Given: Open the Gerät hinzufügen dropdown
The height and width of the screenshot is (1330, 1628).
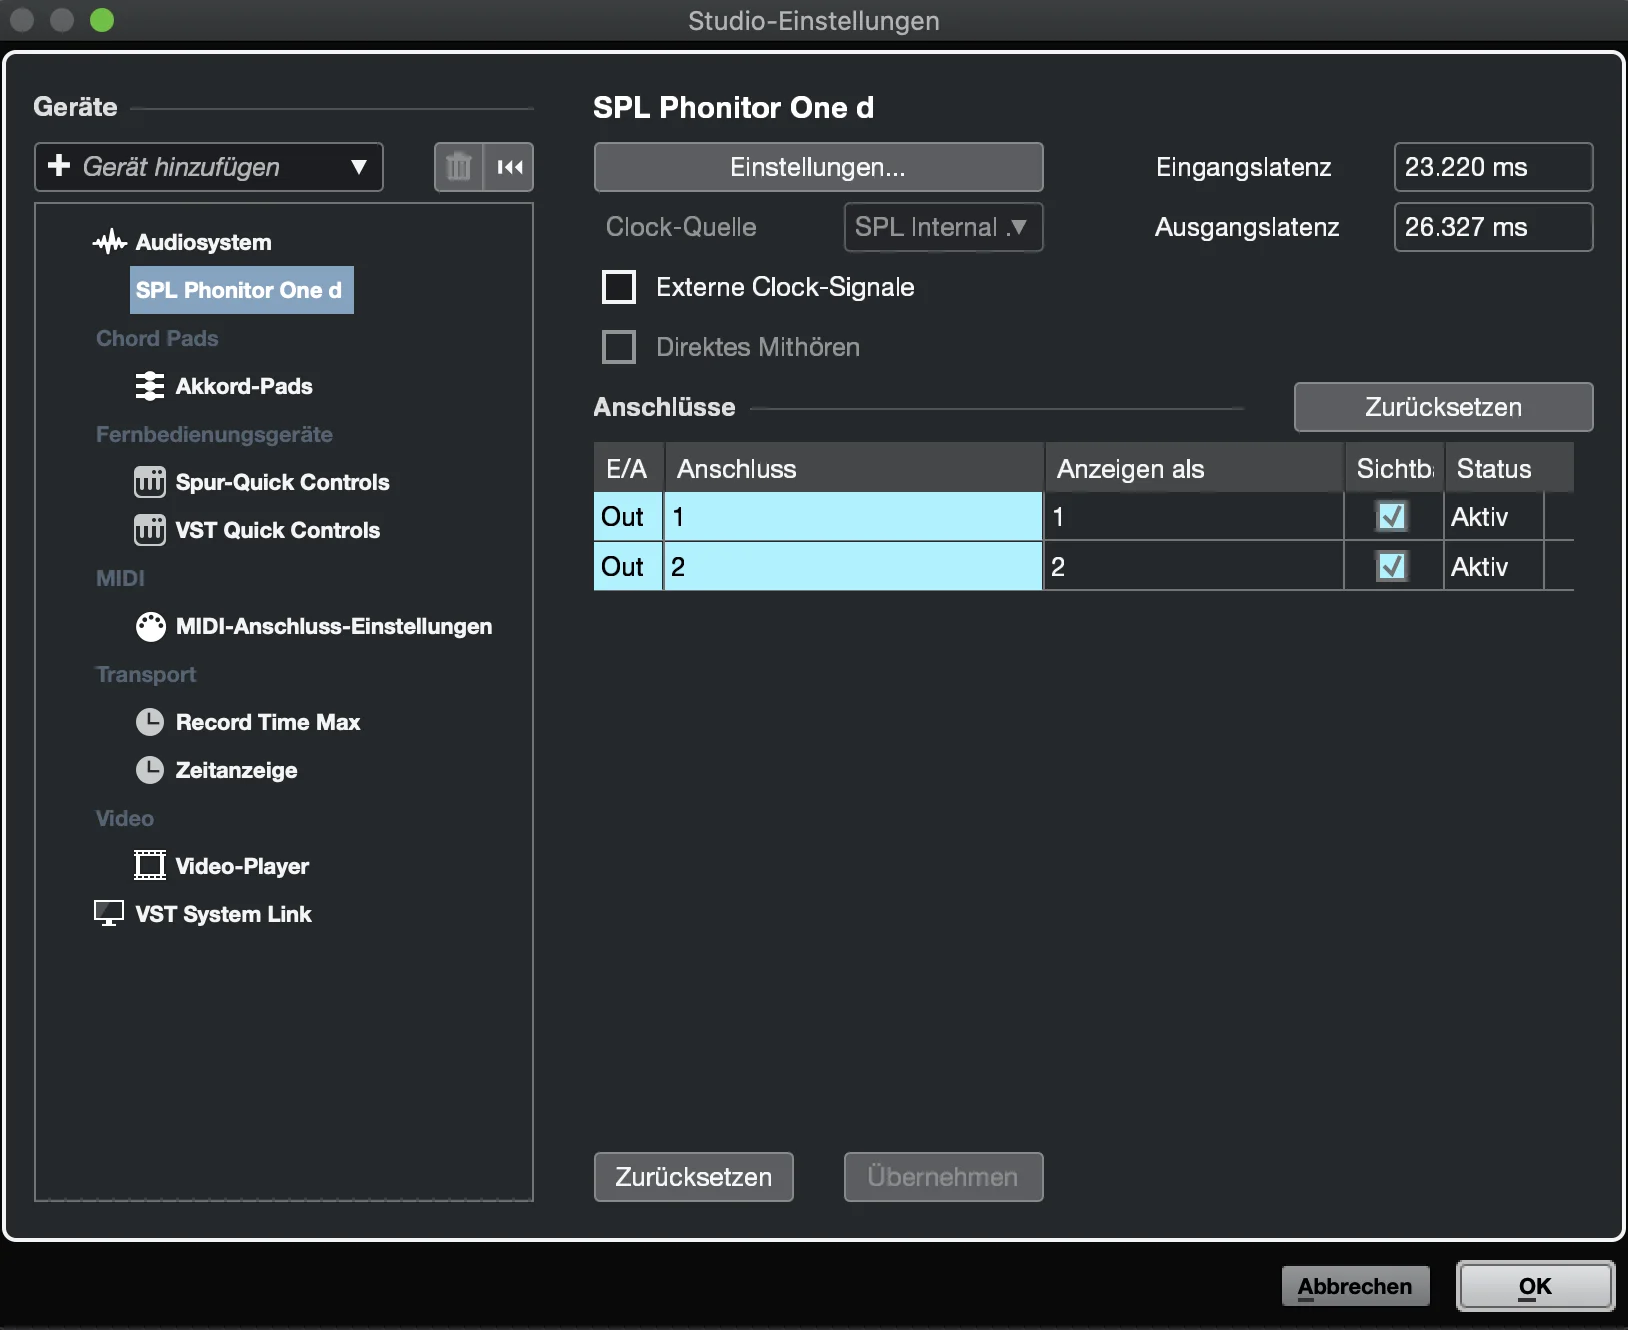Looking at the screenshot, I should (209, 167).
